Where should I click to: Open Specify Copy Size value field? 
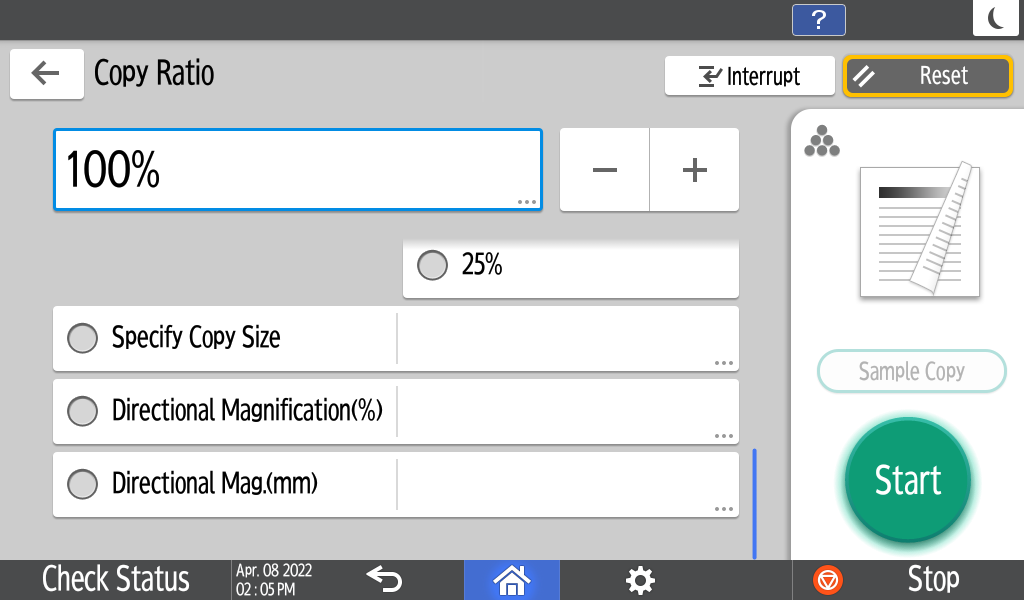(x=567, y=338)
